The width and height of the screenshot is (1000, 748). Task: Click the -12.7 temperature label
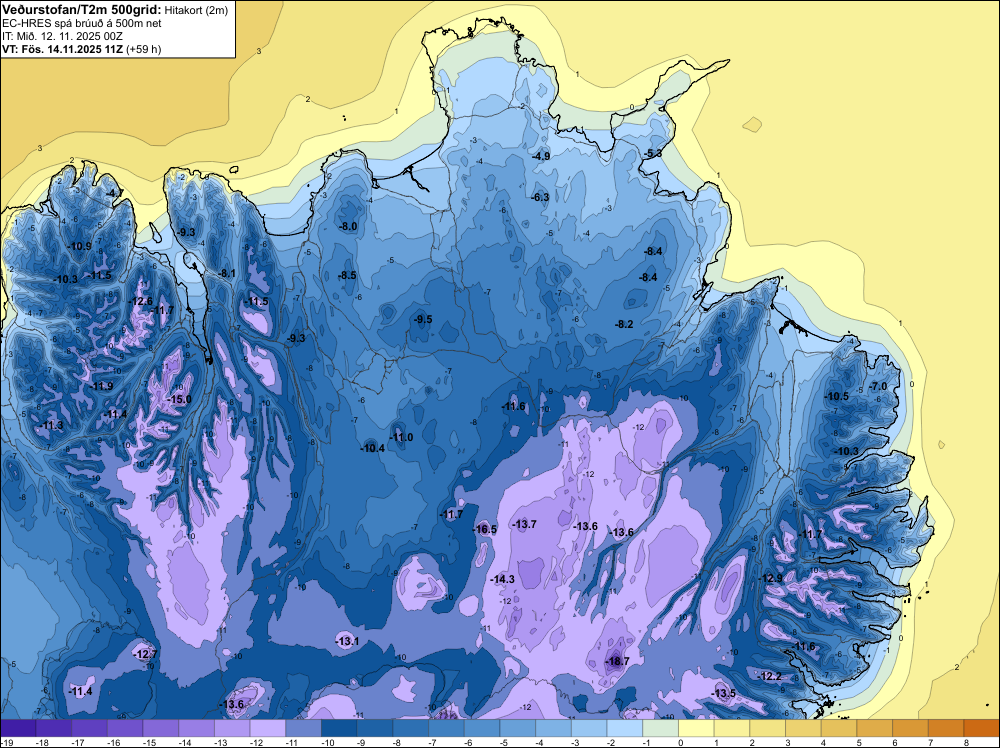click(145, 654)
